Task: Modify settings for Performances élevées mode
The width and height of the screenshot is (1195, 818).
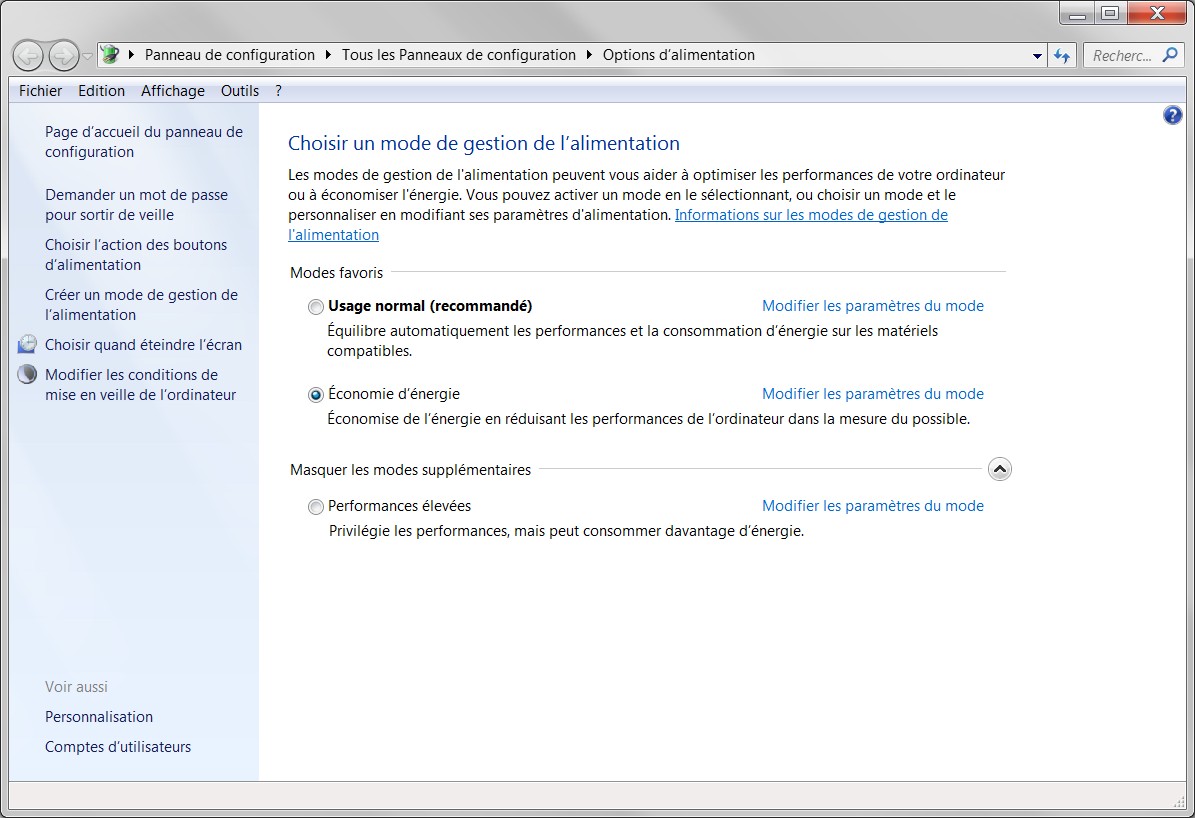Action: pos(873,506)
